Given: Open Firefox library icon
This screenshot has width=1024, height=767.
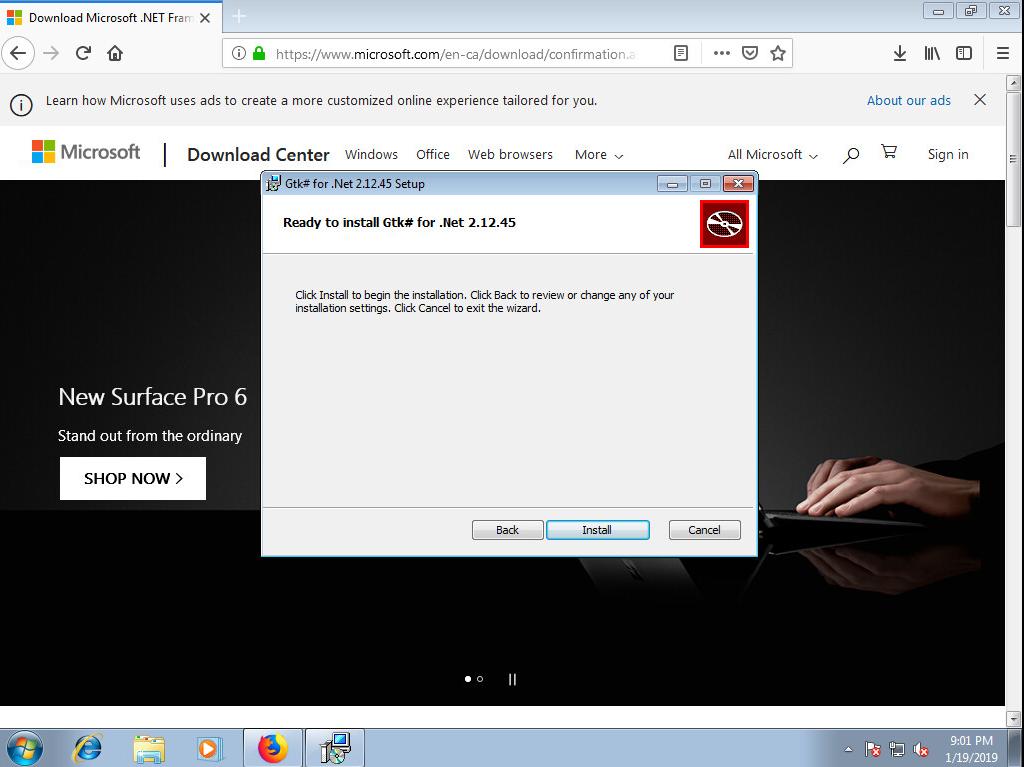Looking at the screenshot, I should tap(932, 54).
